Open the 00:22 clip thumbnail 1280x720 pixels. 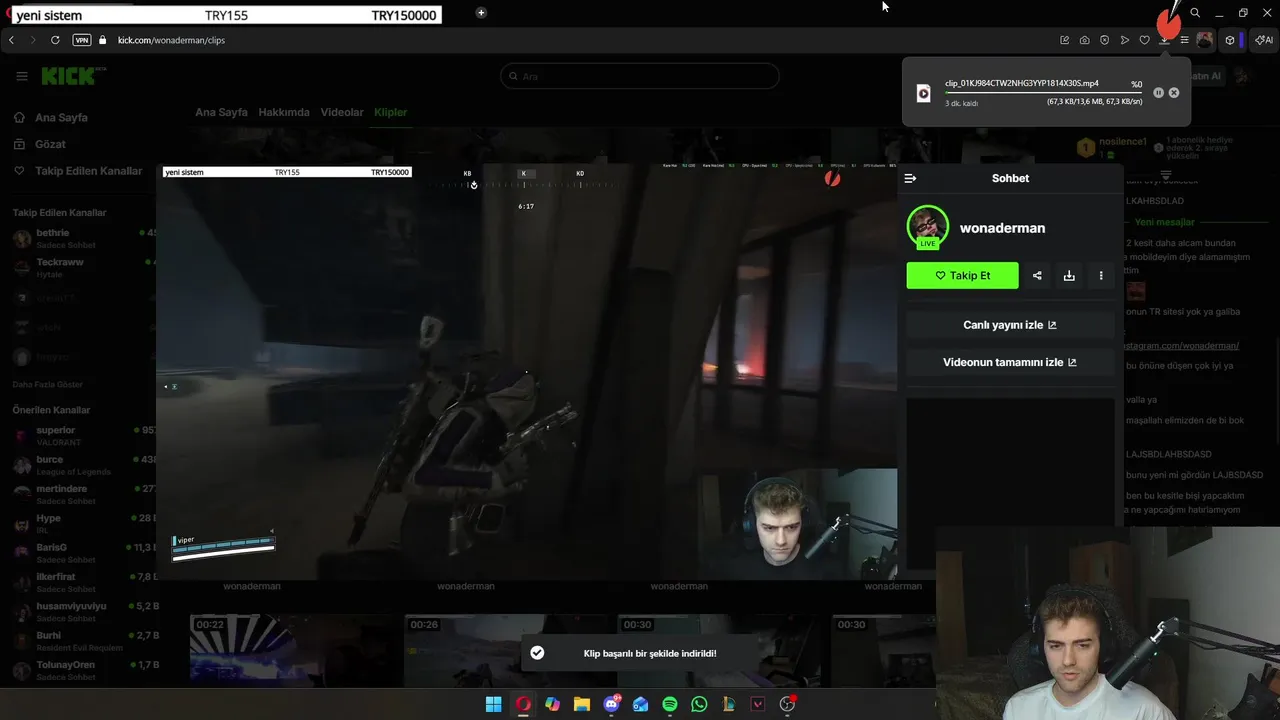295,649
